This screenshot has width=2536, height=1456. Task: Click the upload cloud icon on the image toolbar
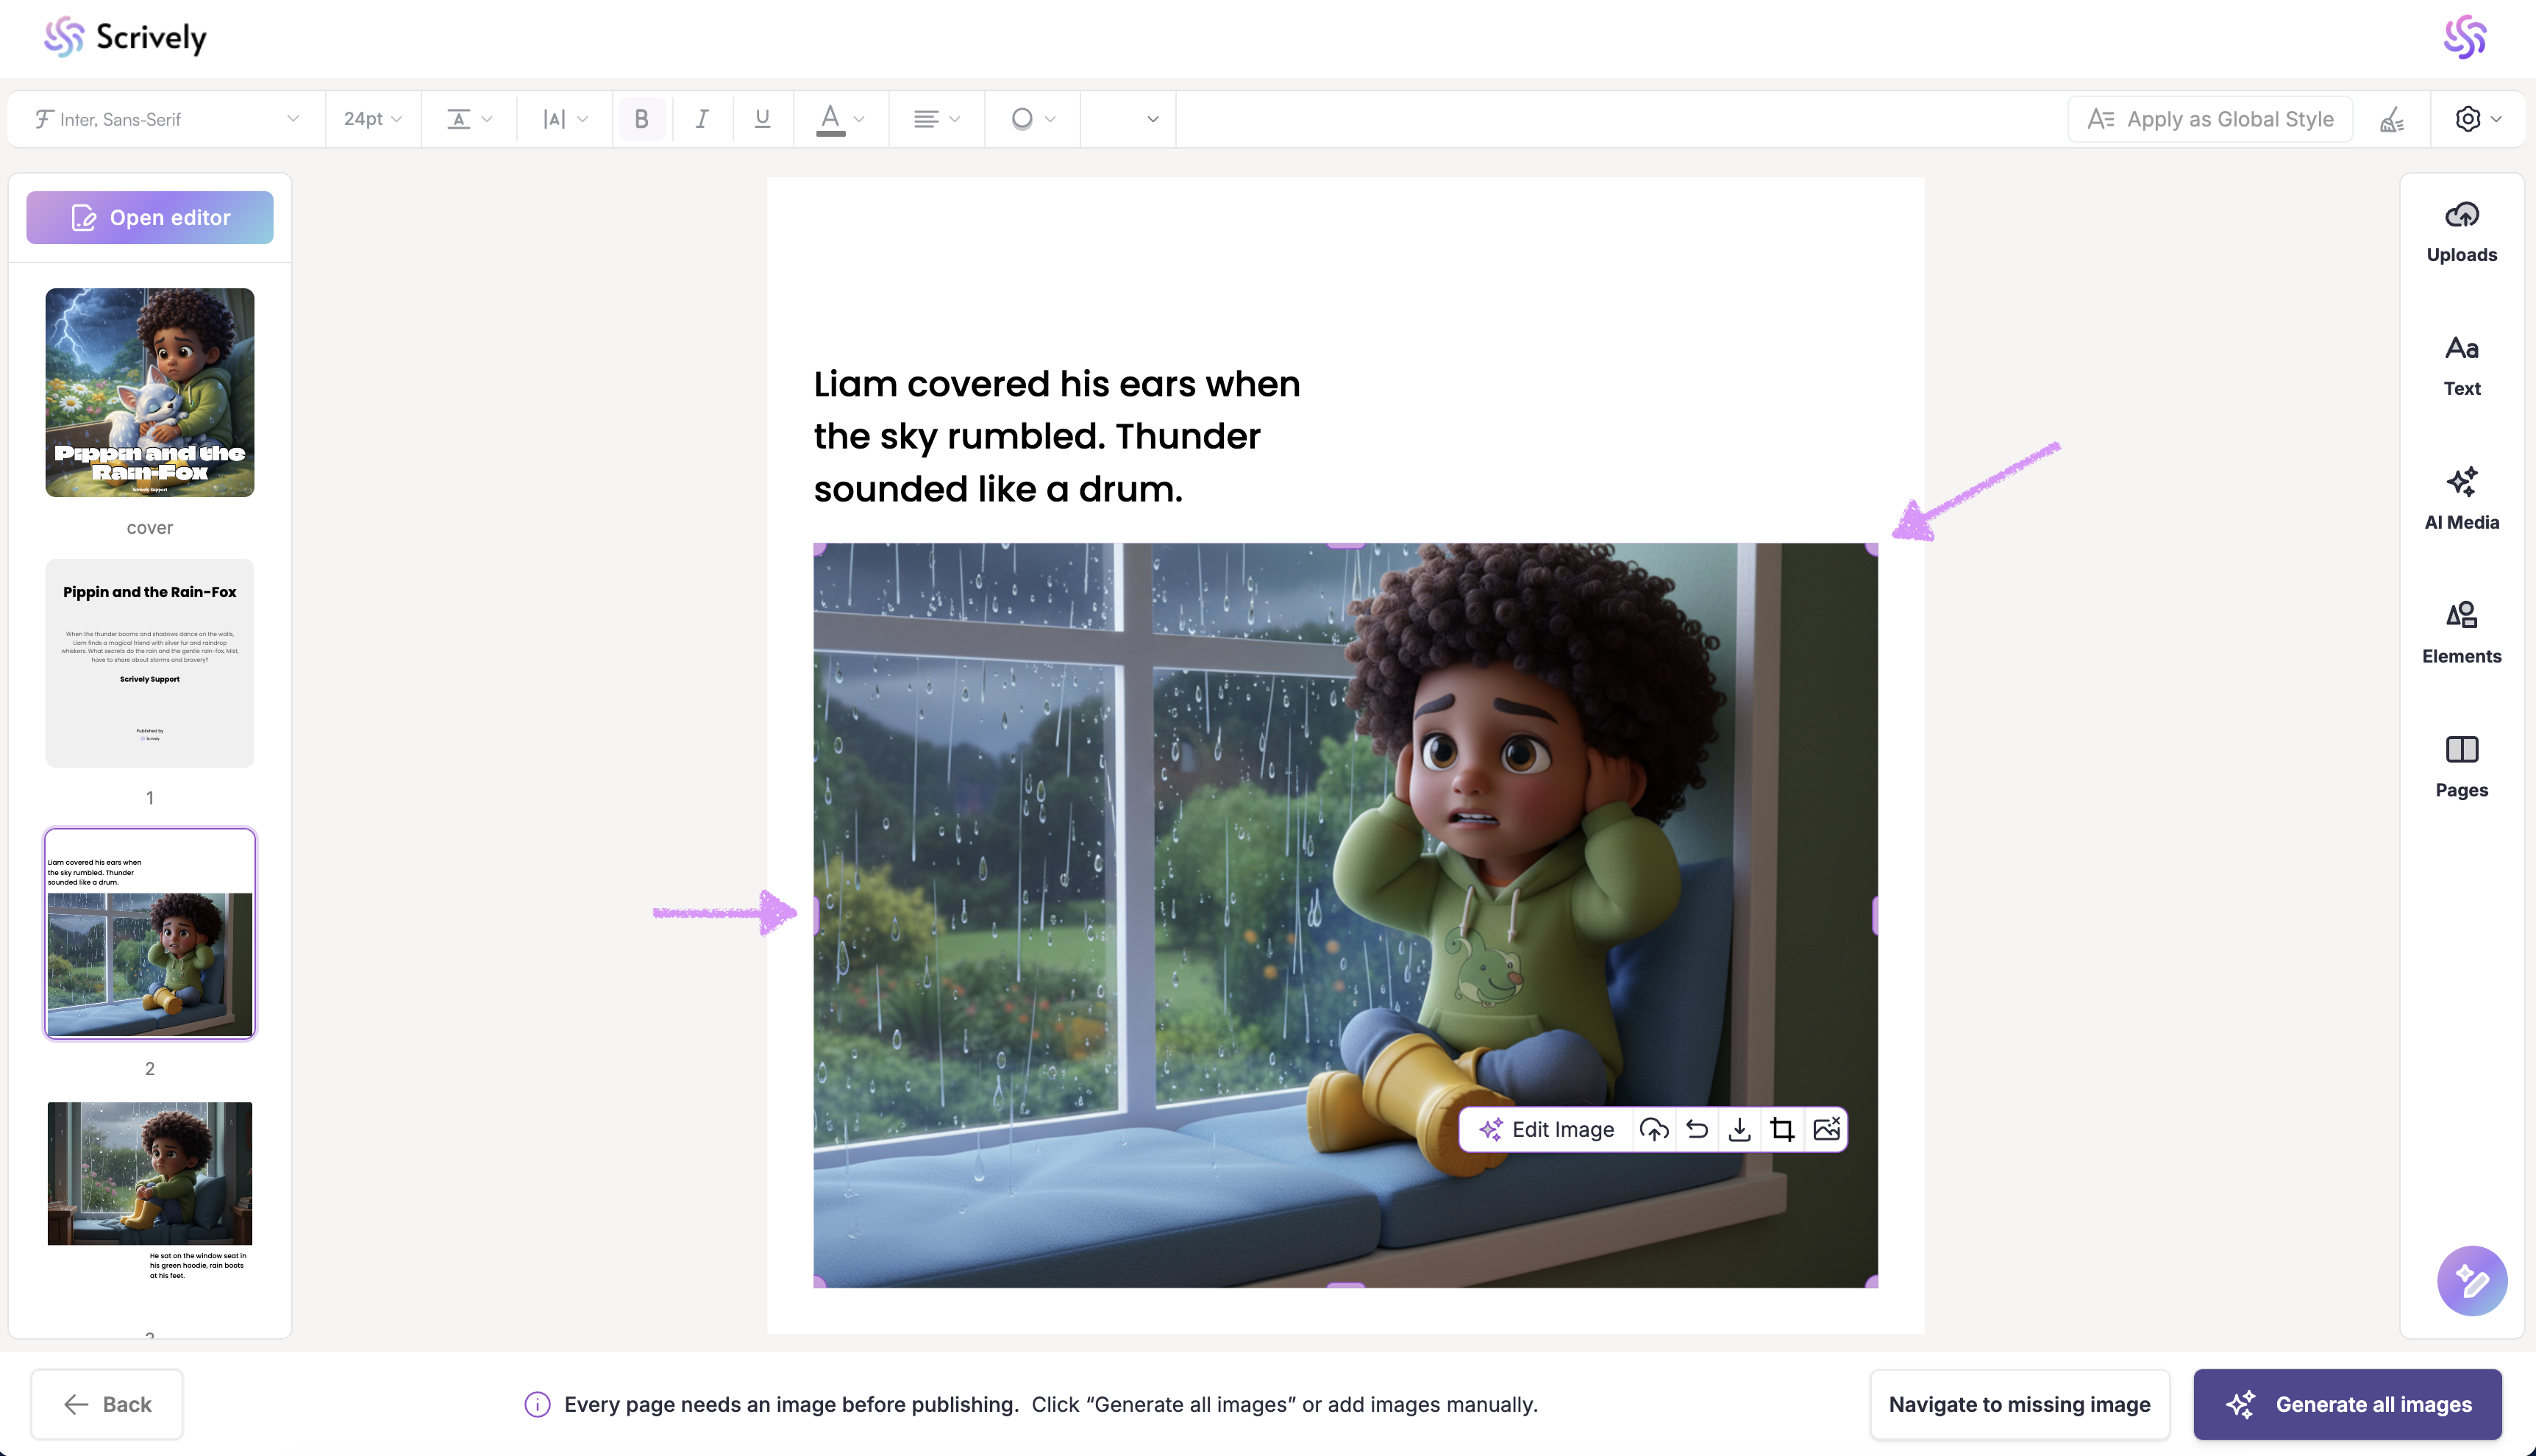click(1654, 1129)
